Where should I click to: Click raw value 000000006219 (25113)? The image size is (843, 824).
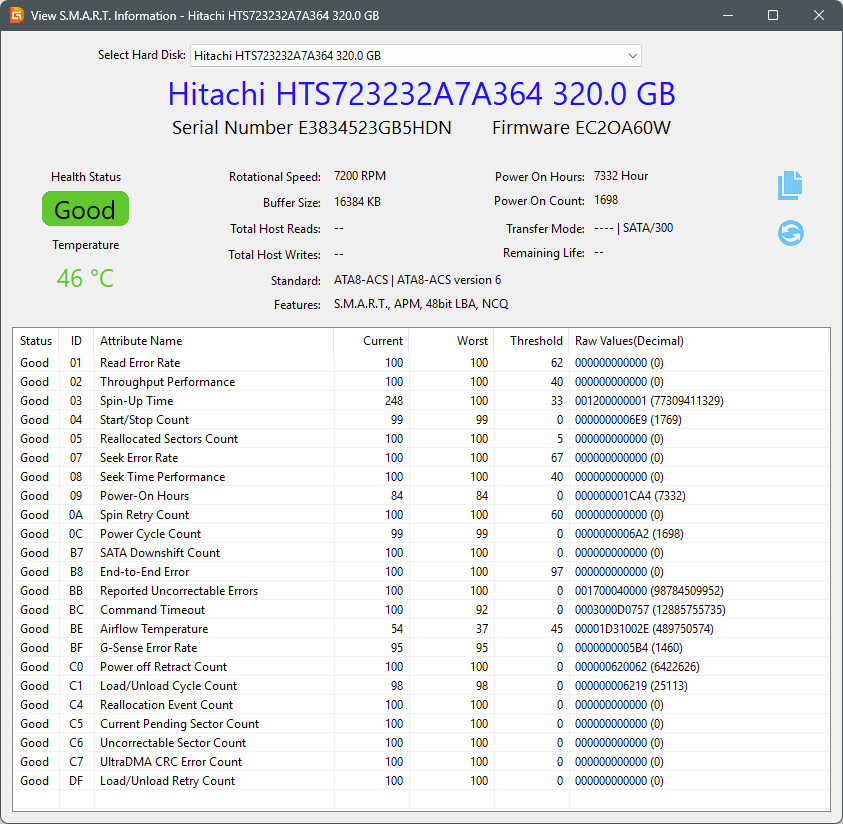[631, 686]
